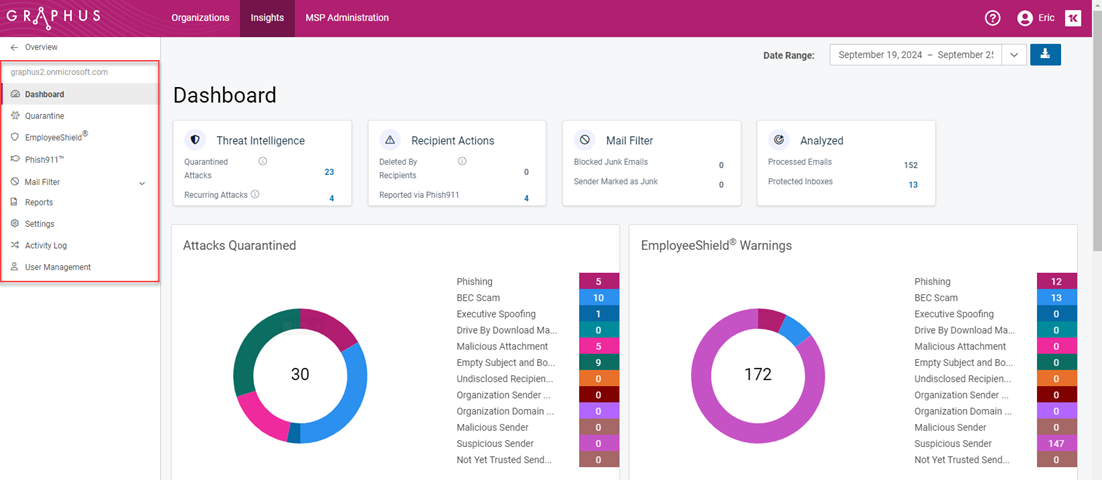
Task: Click Attacks Quarantined BEC Scam swatch 10
Action: point(599,297)
